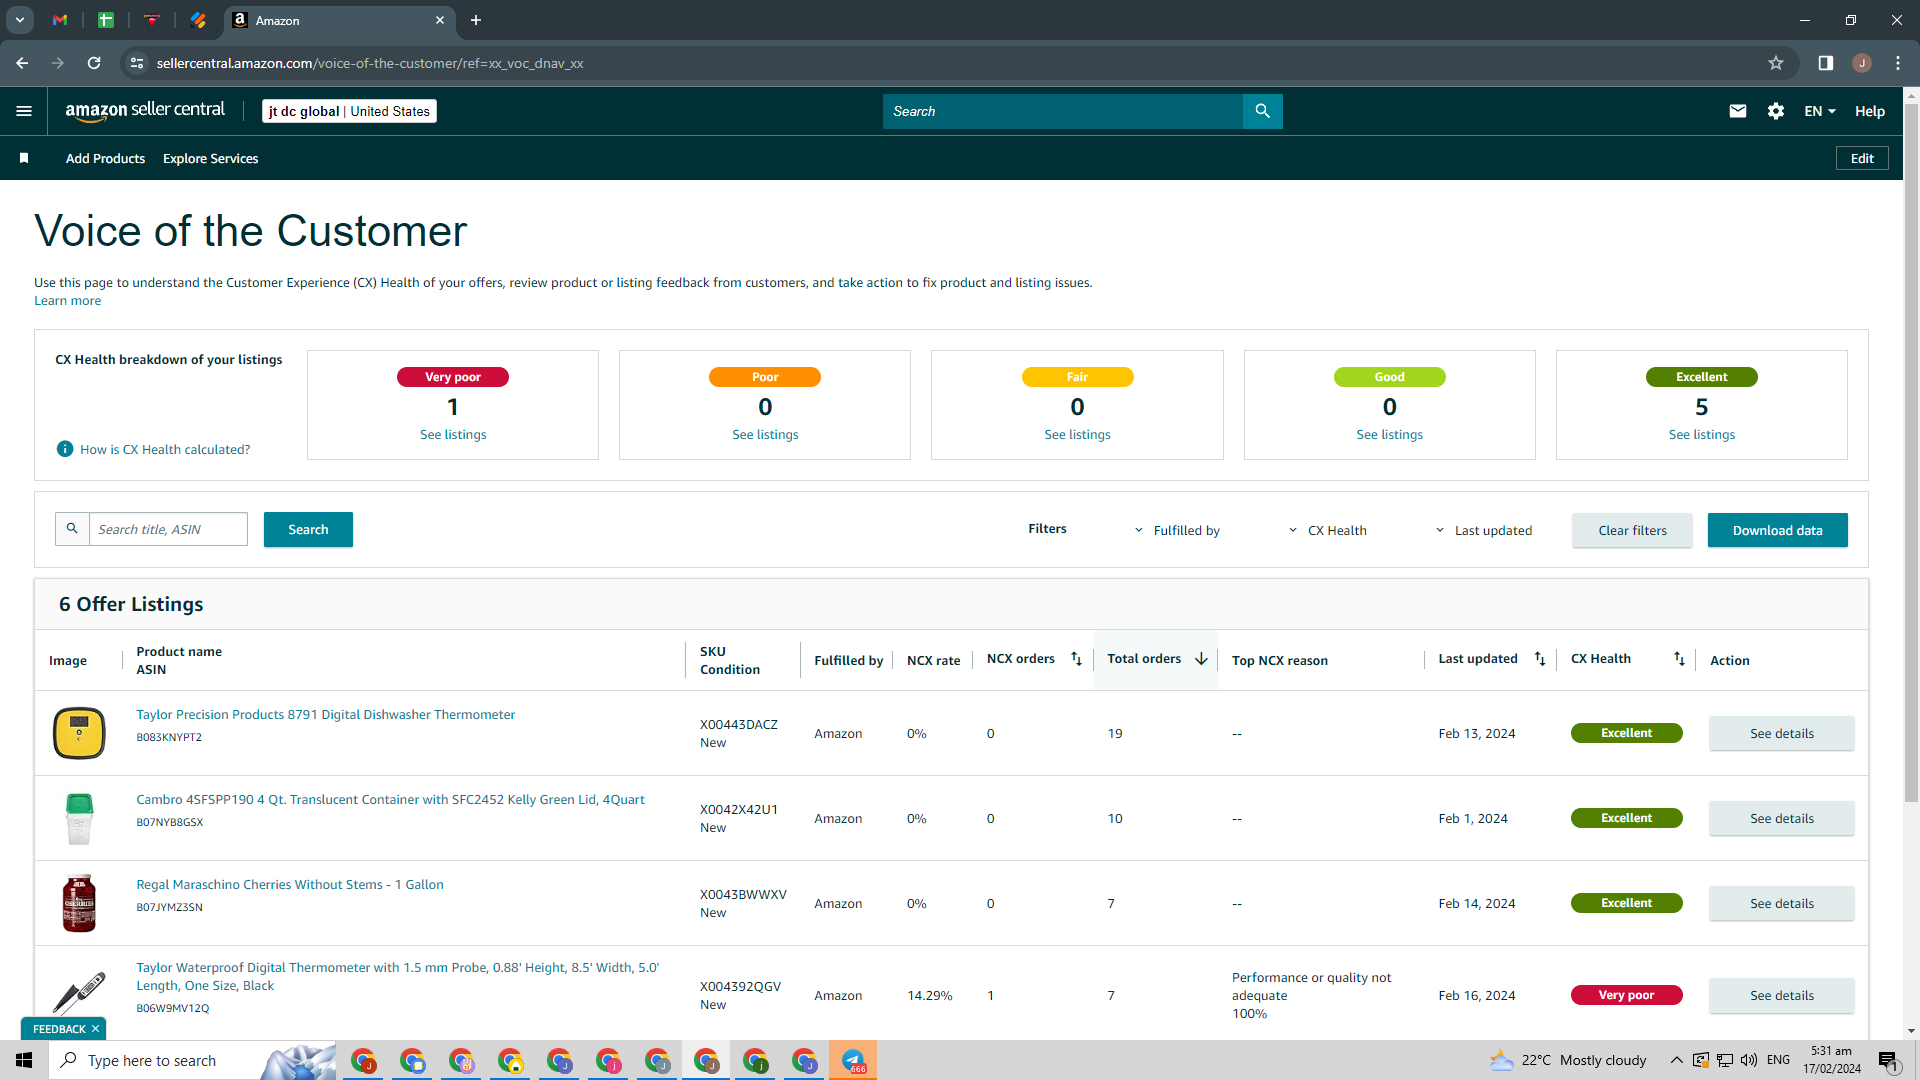Bookmark this page with the star icon

coord(1776,63)
